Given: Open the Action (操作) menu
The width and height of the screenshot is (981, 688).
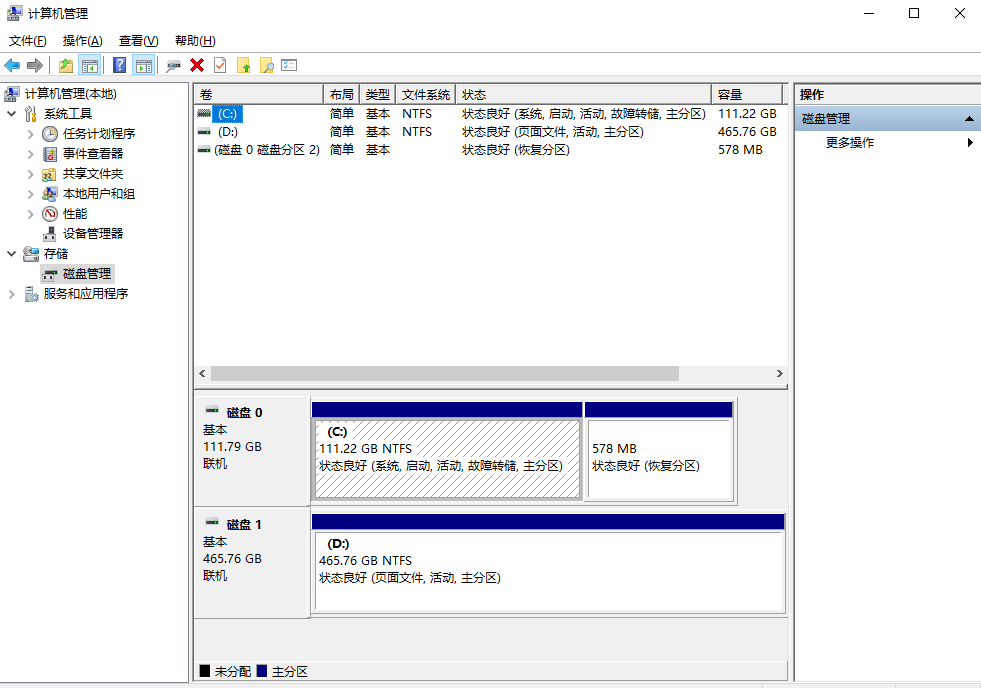Looking at the screenshot, I should [x=82, y=41].
